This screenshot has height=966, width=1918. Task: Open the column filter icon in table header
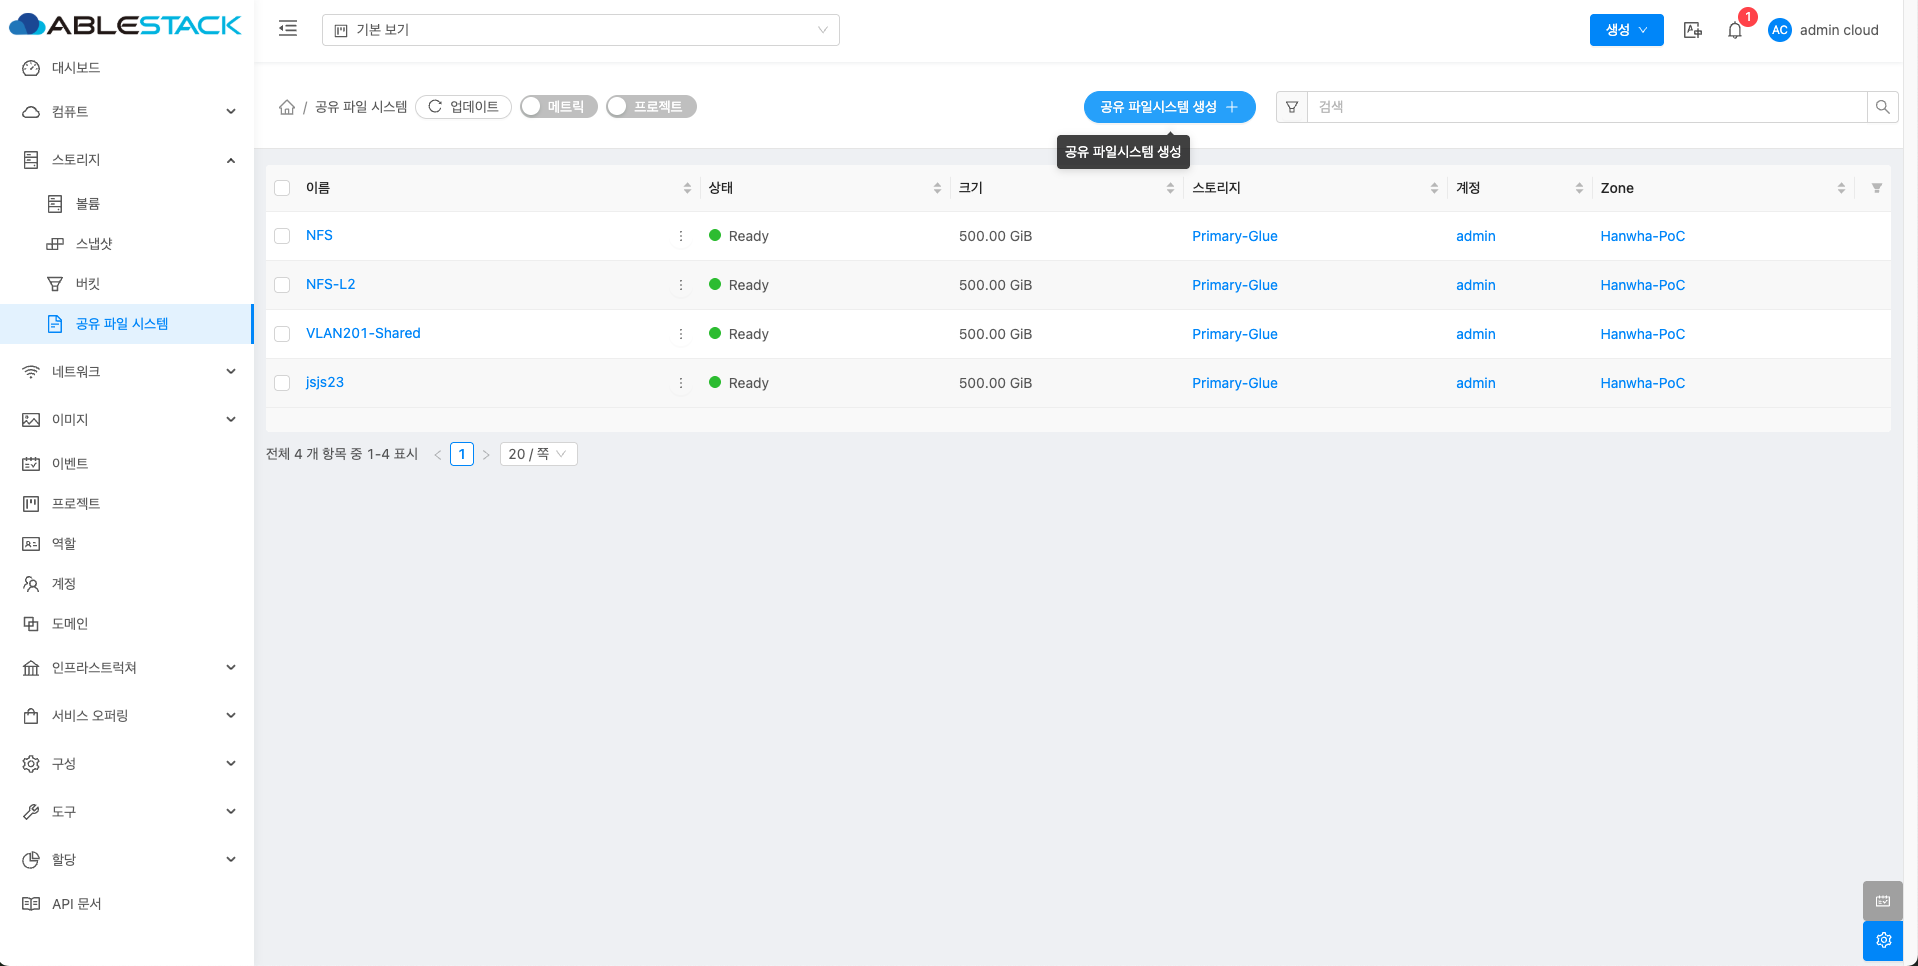pyautogui.click(x=1876, y=188)
